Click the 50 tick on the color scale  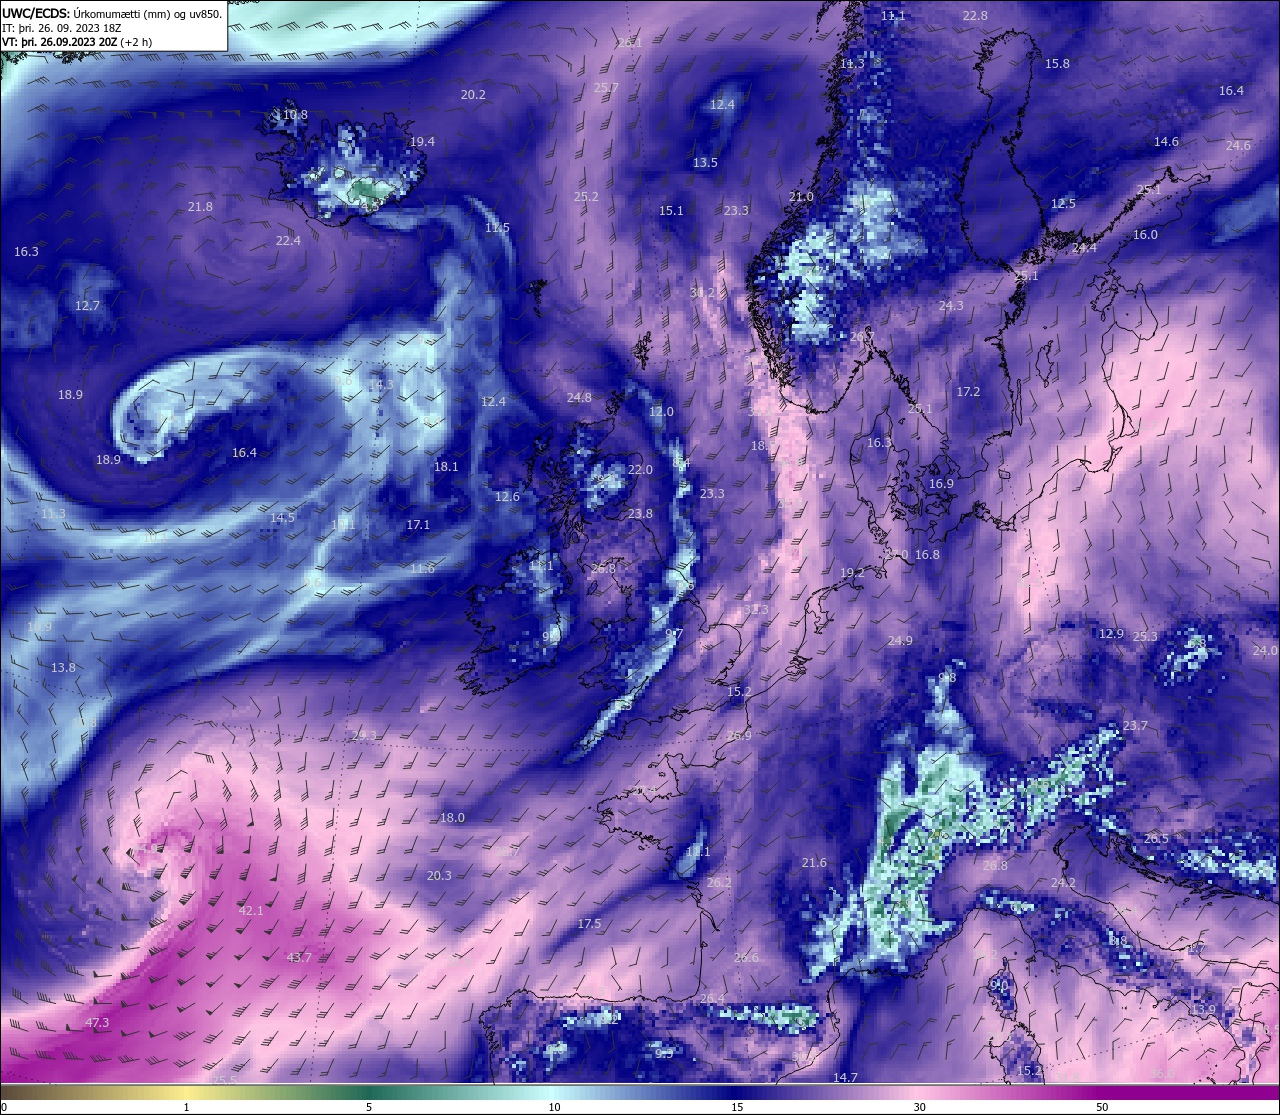click(x=1102, y=1107)
